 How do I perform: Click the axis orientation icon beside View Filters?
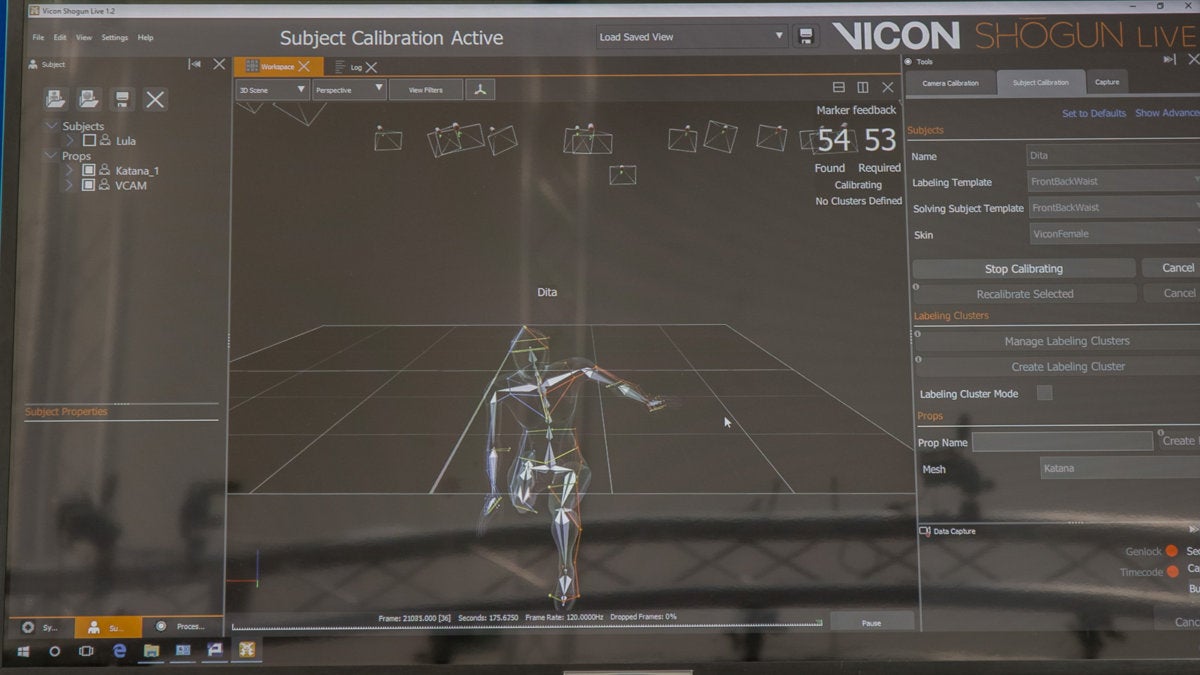pos(481,90)
